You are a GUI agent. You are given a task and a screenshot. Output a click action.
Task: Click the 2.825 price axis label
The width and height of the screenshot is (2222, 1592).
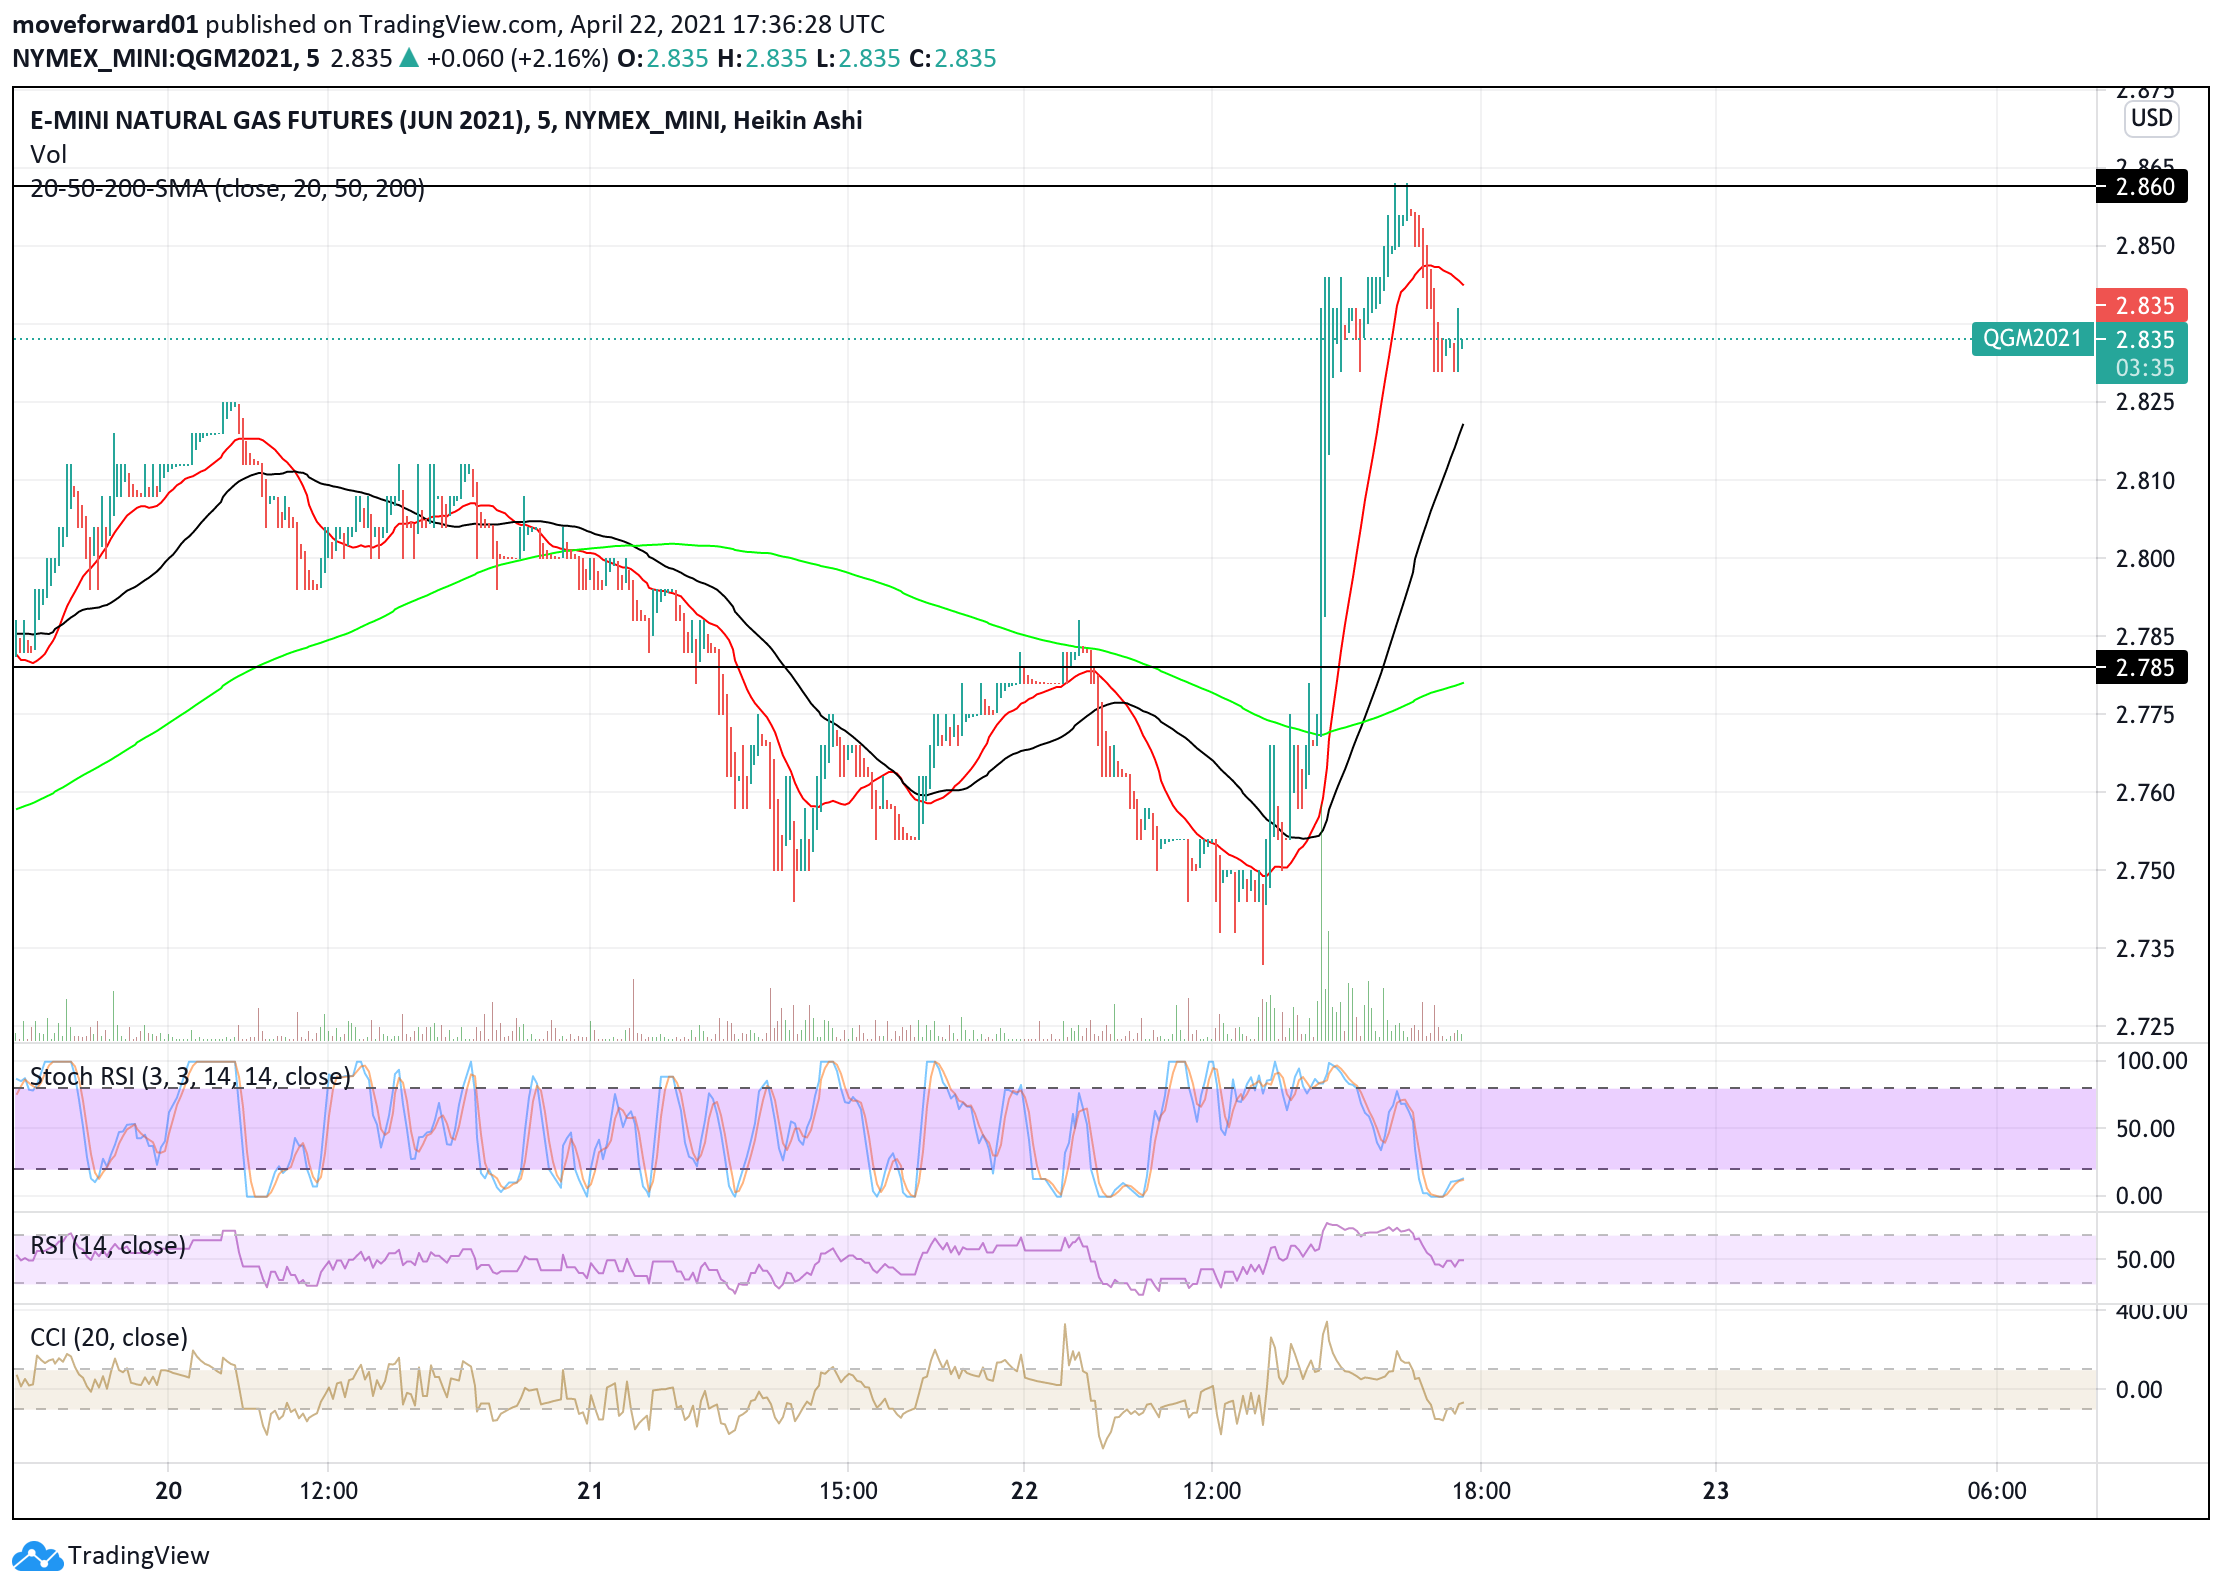click(x=2144, y=402)
